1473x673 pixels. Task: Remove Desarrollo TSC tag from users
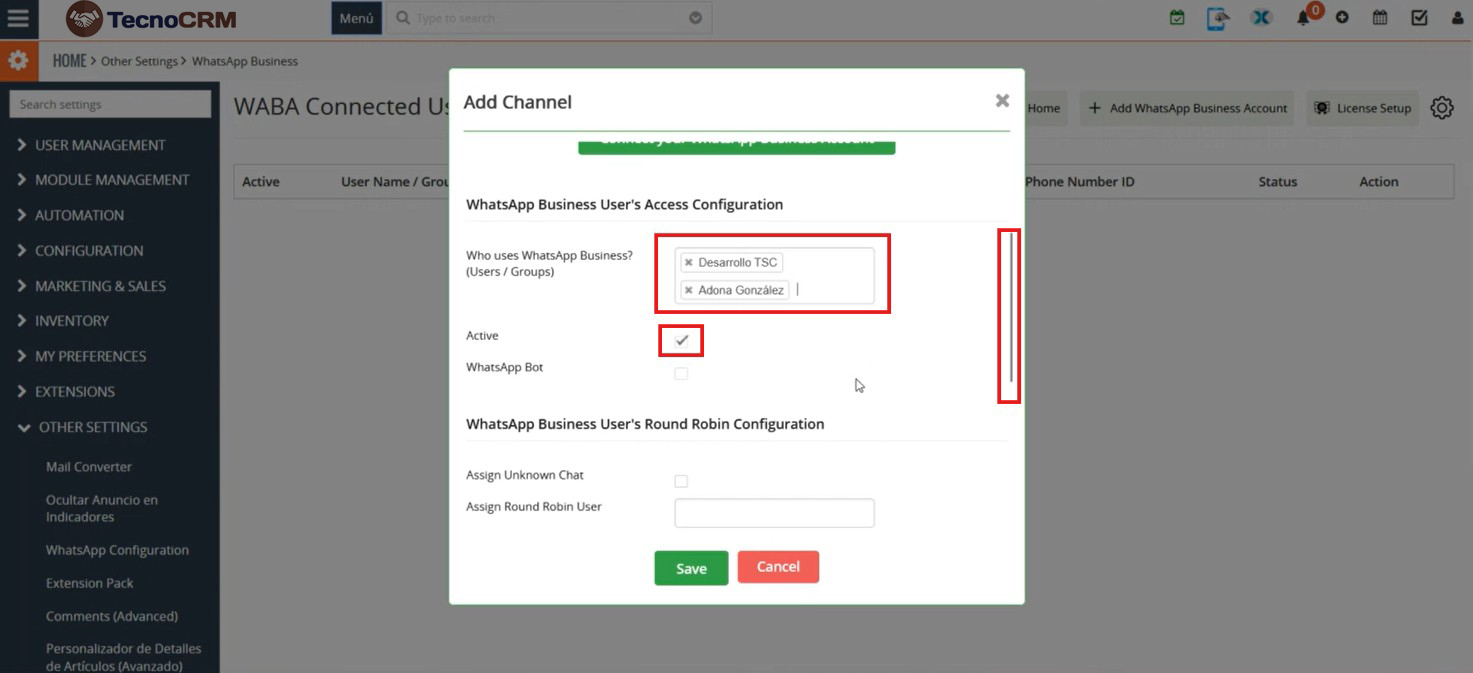(x=688, y=263)
